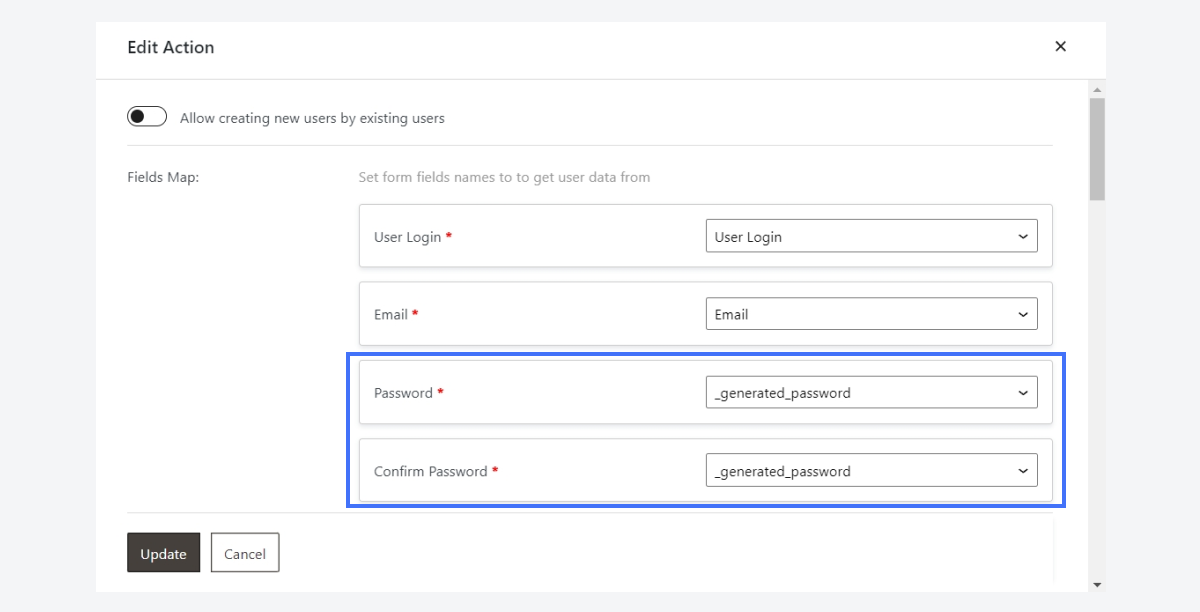This screenshot has height=612, width=1200.
Task: Click the "Confirm Password" row label
Action: [x=430, y=471]
